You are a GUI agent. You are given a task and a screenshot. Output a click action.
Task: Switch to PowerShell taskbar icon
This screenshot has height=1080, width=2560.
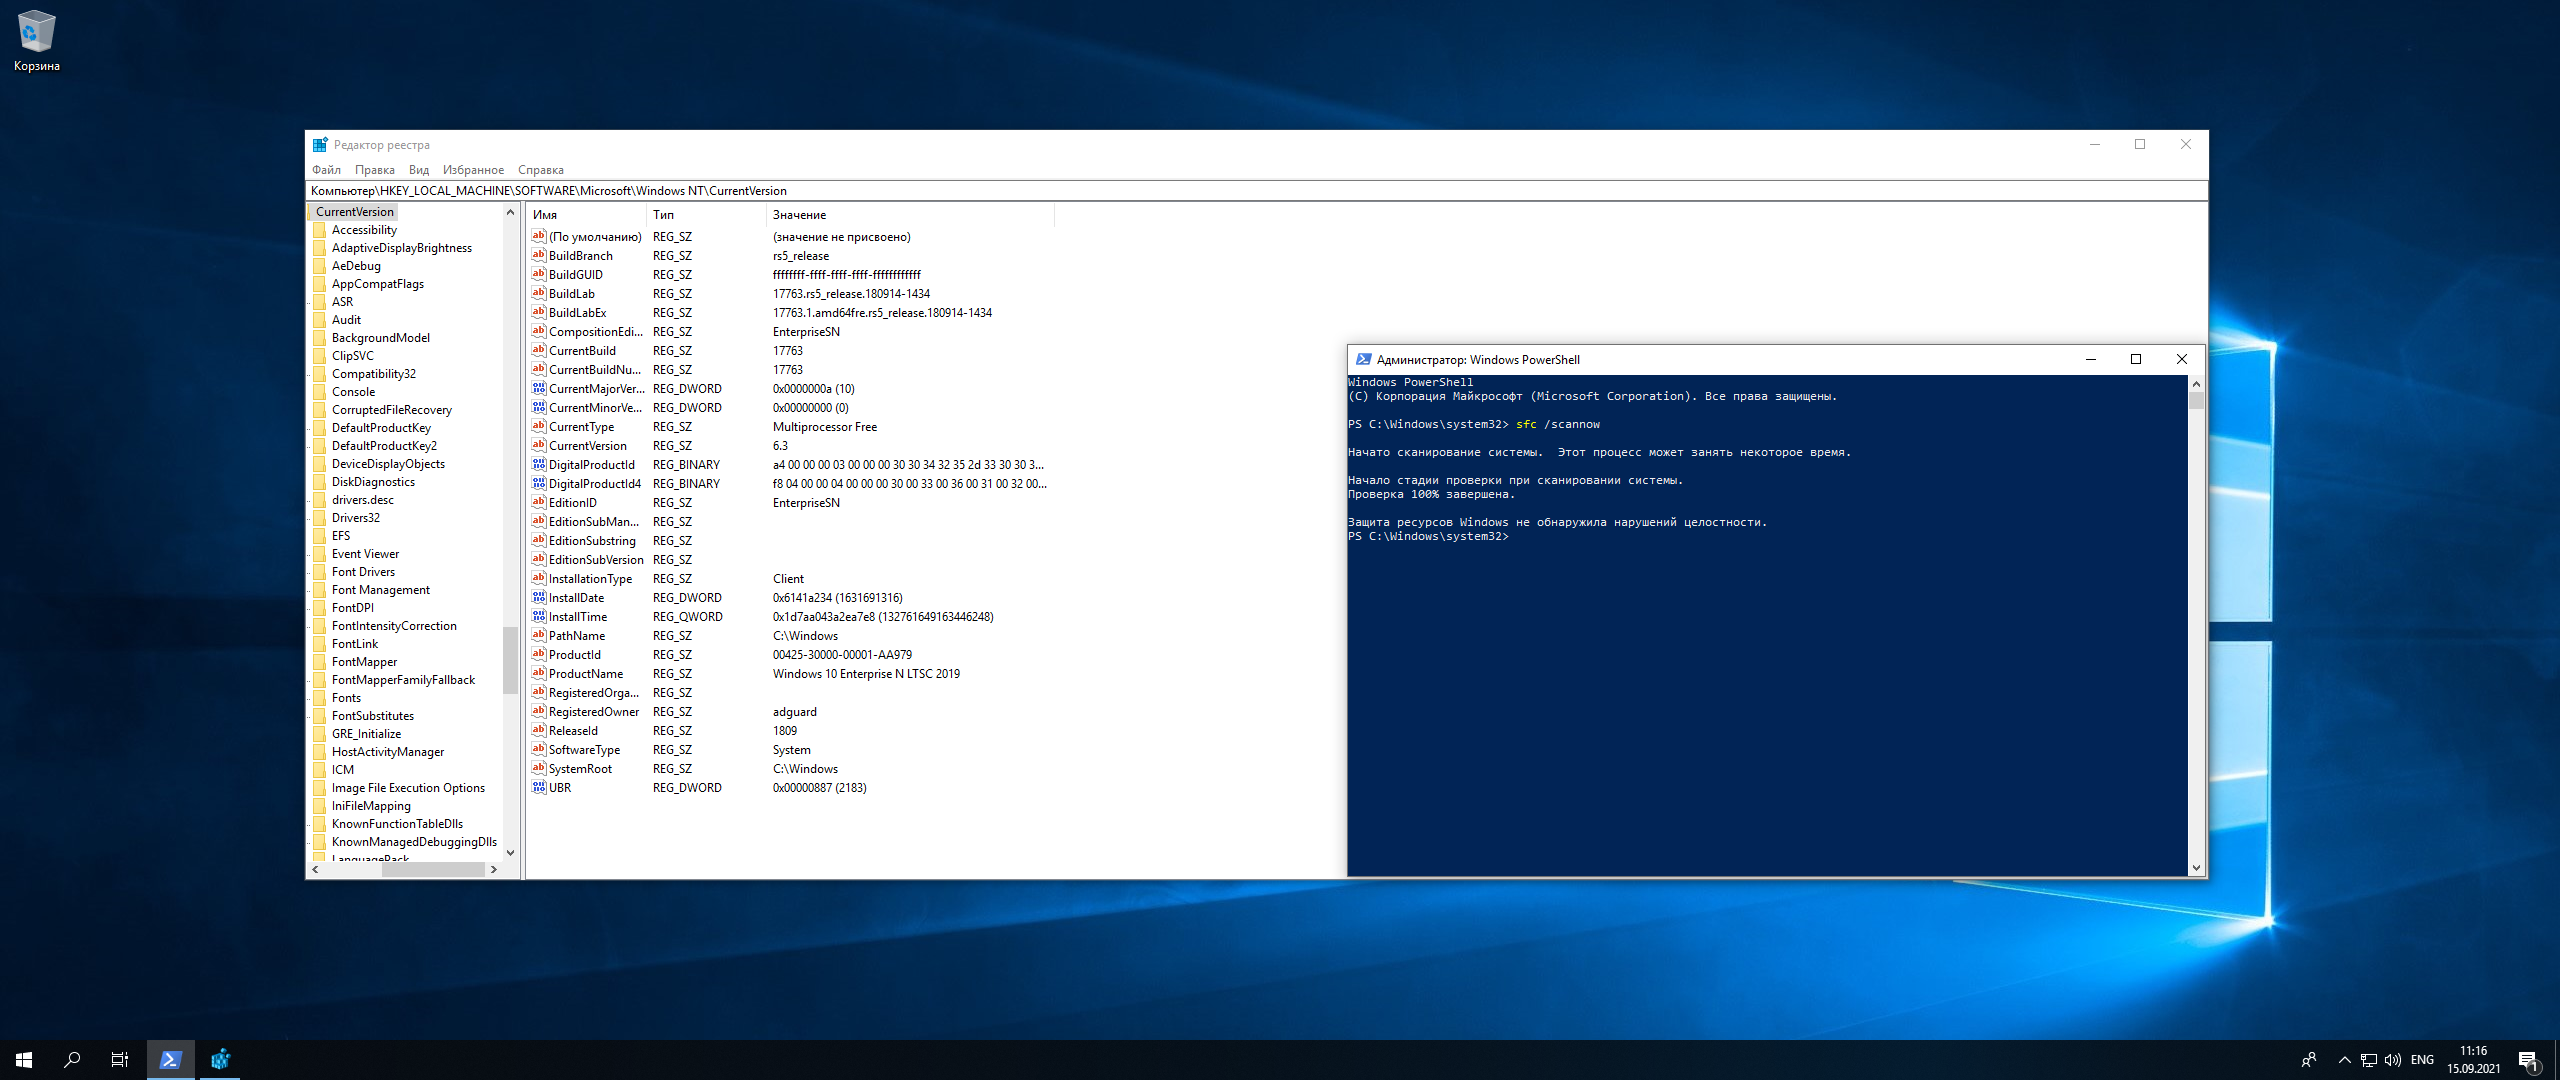click(x=171, y=1060)
